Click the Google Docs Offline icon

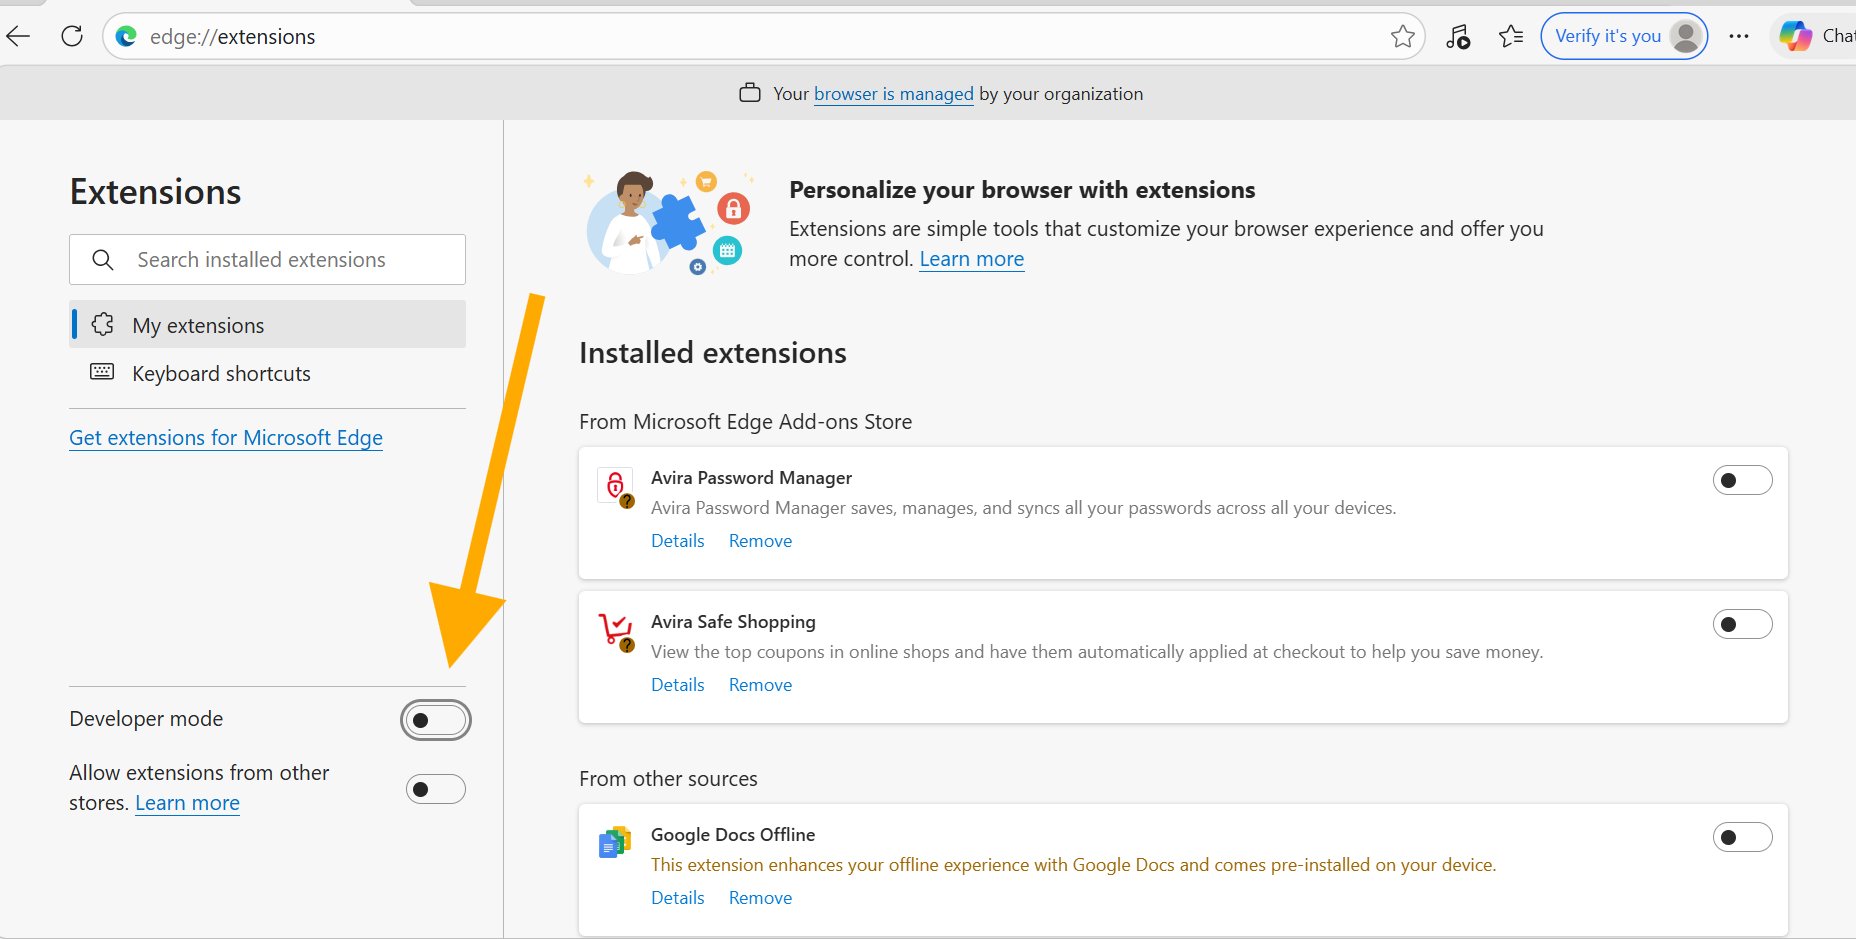point(615,842)
